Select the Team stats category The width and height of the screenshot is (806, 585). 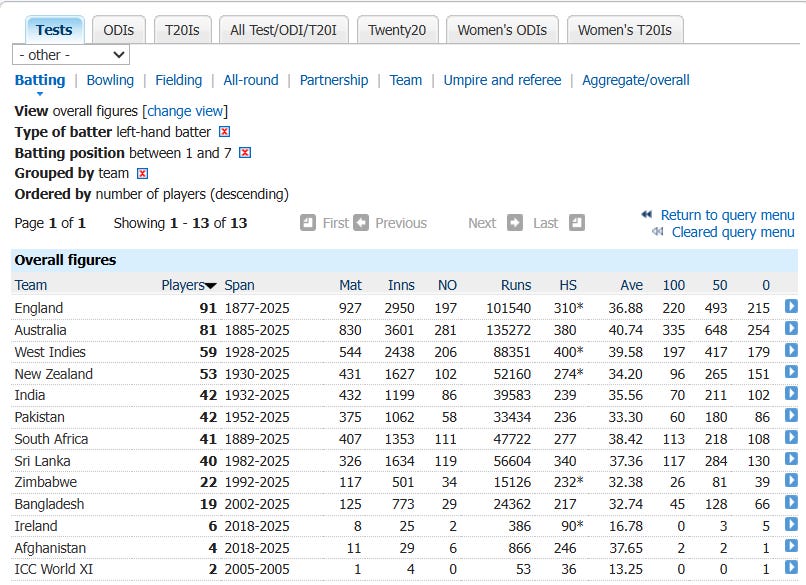406,80
